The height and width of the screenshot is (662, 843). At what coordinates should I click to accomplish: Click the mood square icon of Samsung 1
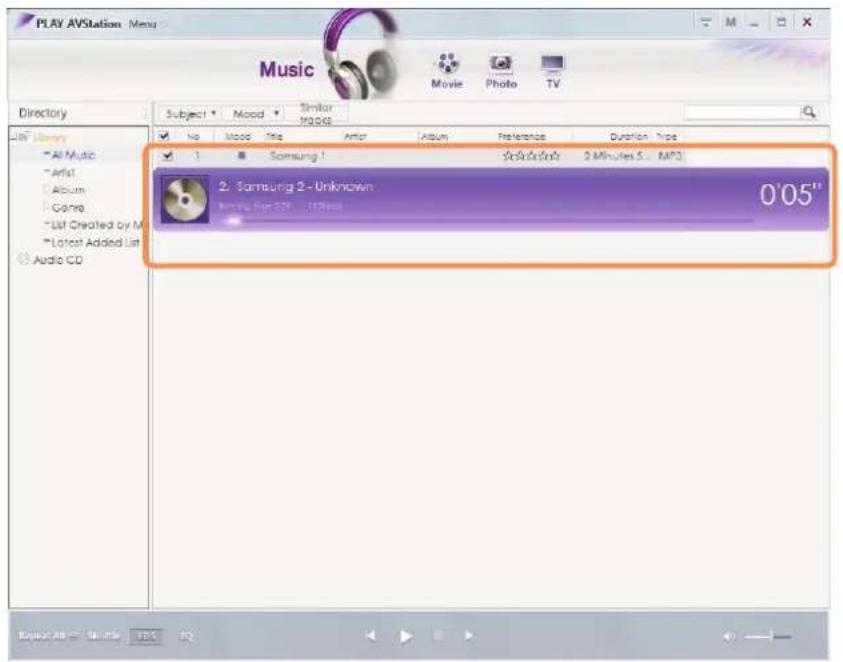click(241, 155)
